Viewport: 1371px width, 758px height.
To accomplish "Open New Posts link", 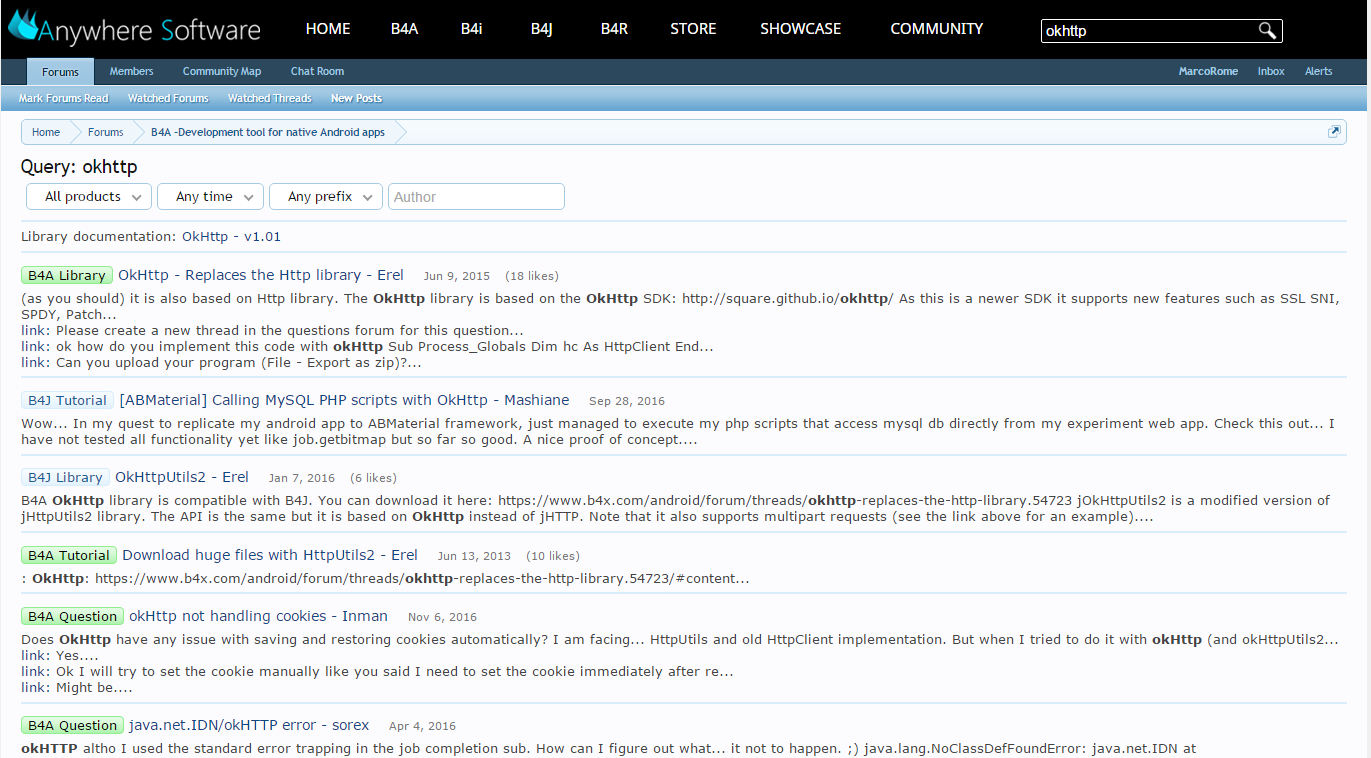I will click(x=356, y=98).
